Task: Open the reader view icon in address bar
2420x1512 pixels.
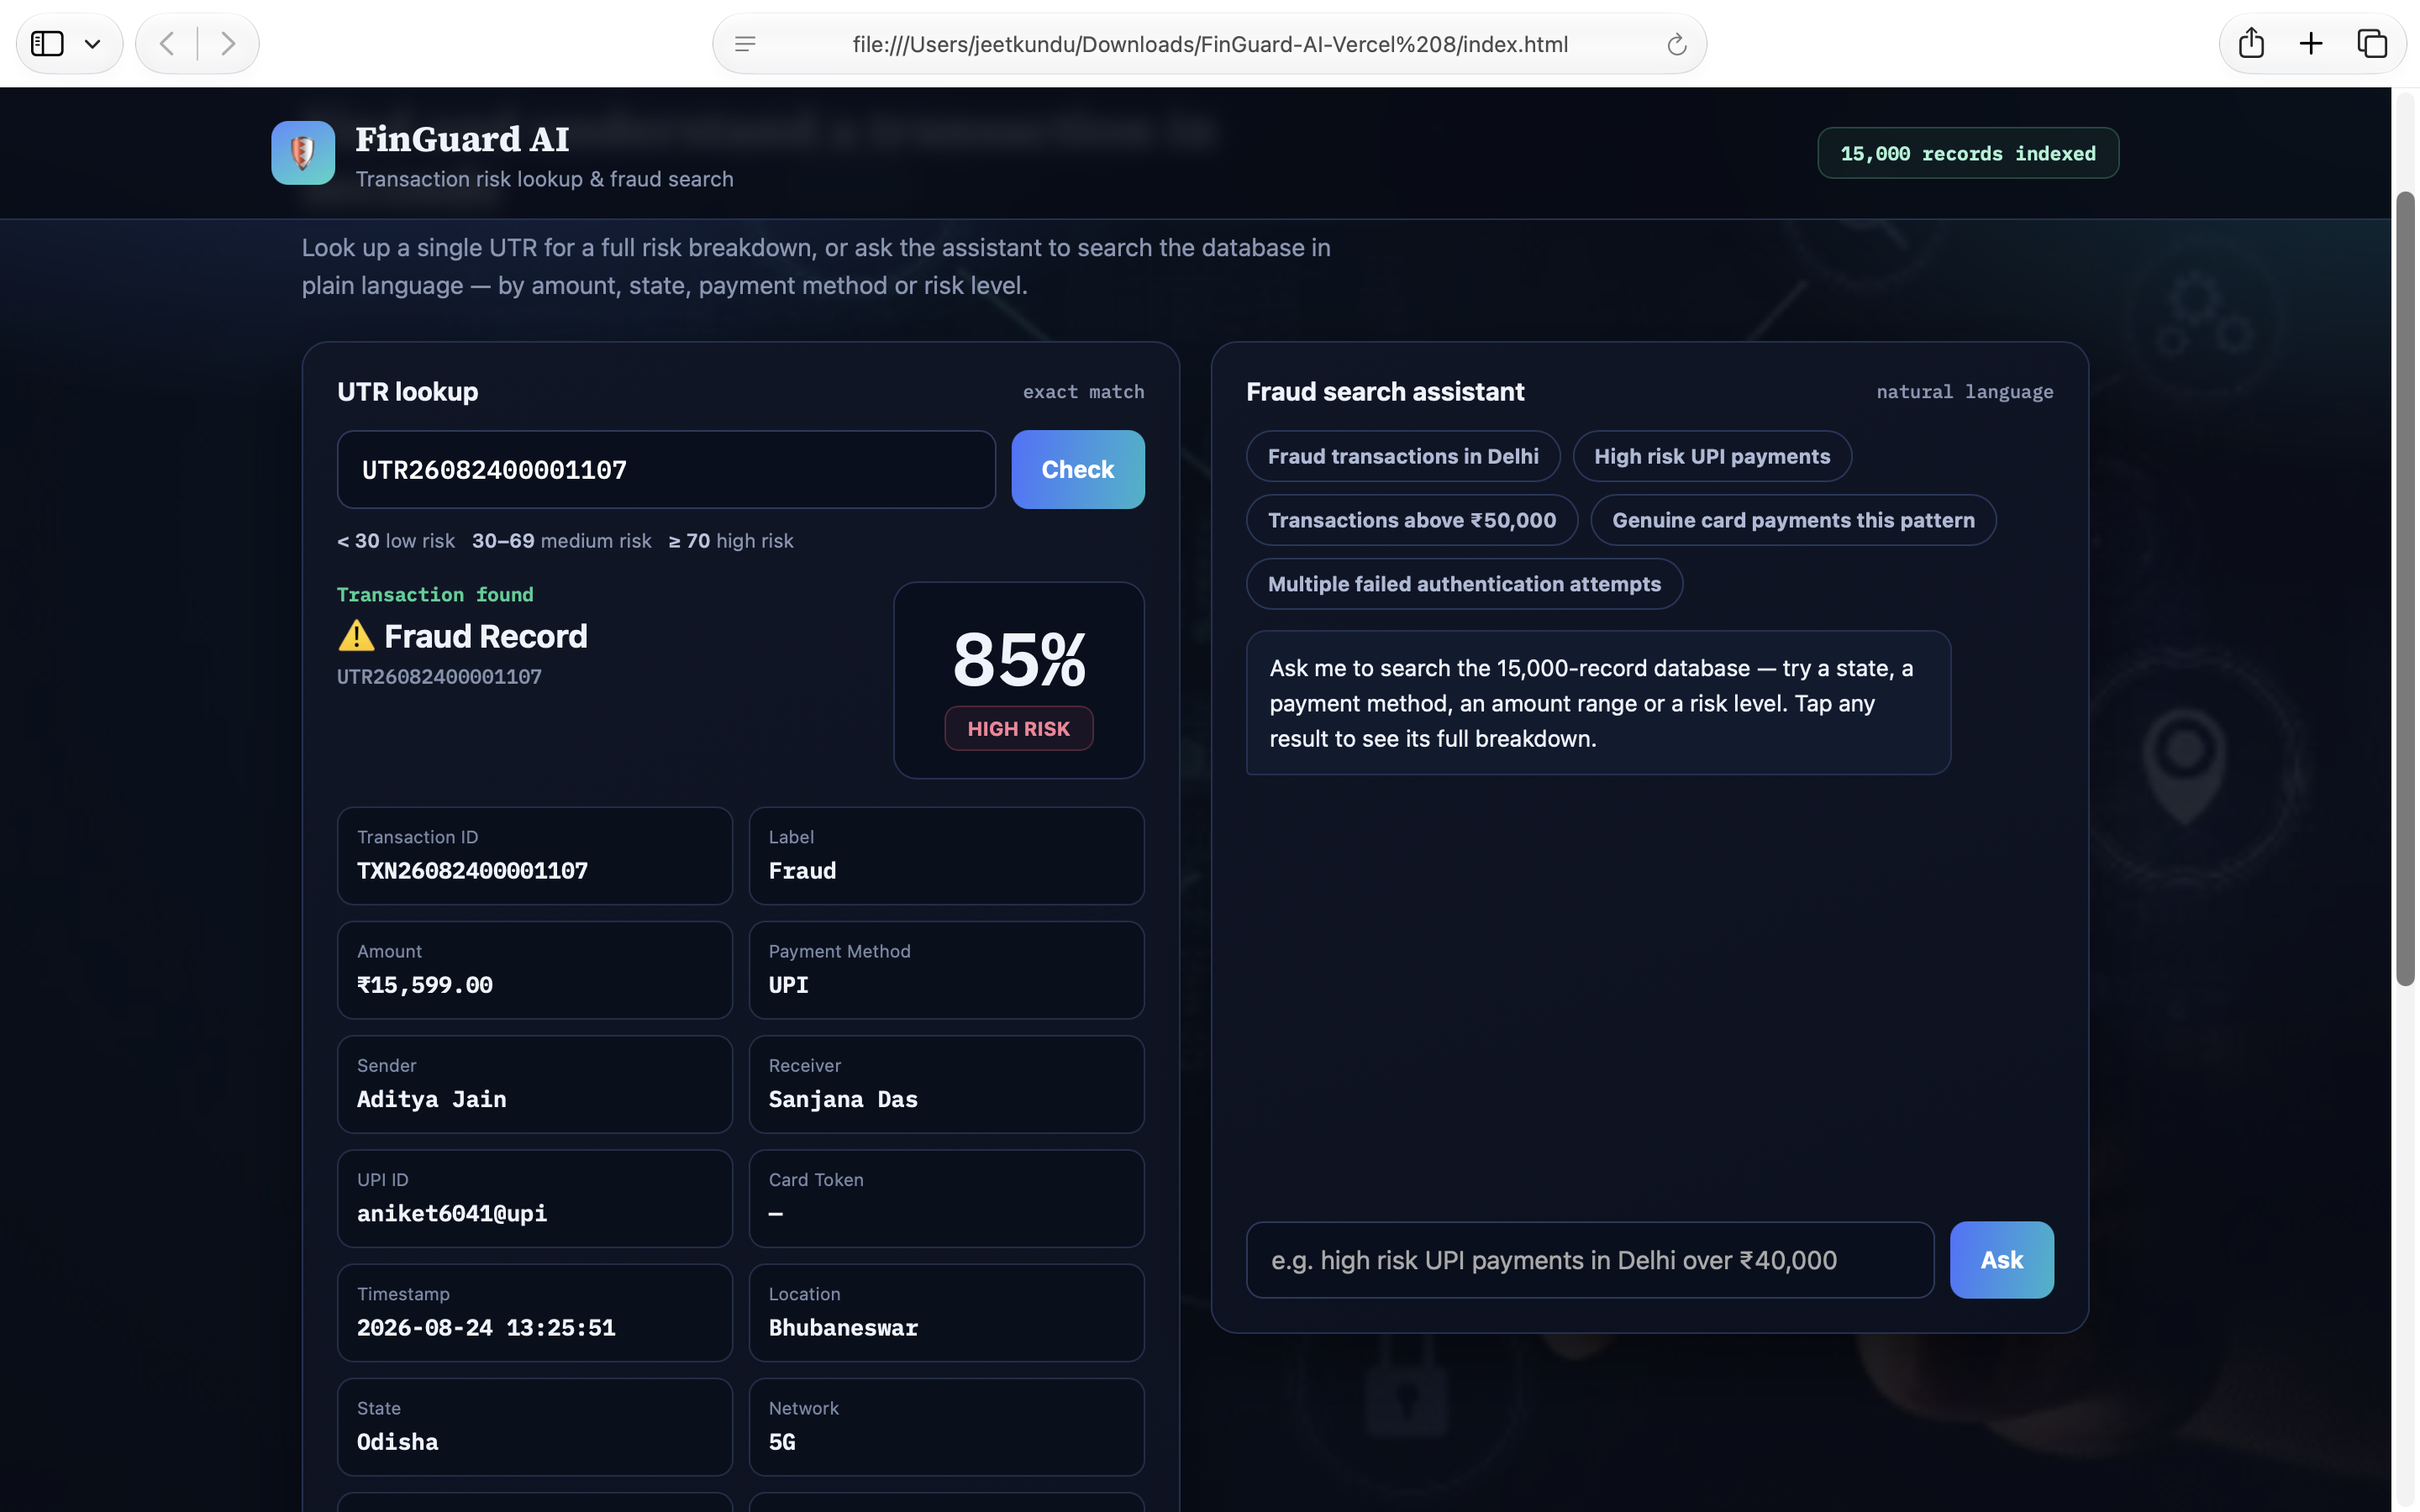Action: click(x=745, y=44)
